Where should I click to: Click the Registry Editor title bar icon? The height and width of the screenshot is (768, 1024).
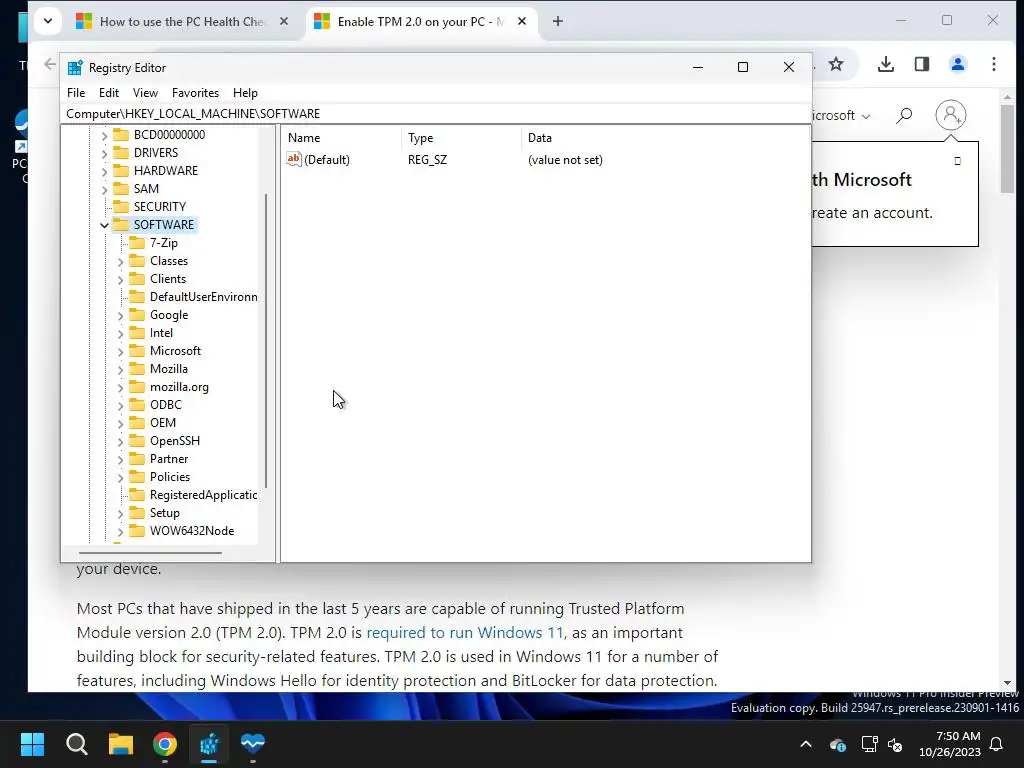coord(75,67)
